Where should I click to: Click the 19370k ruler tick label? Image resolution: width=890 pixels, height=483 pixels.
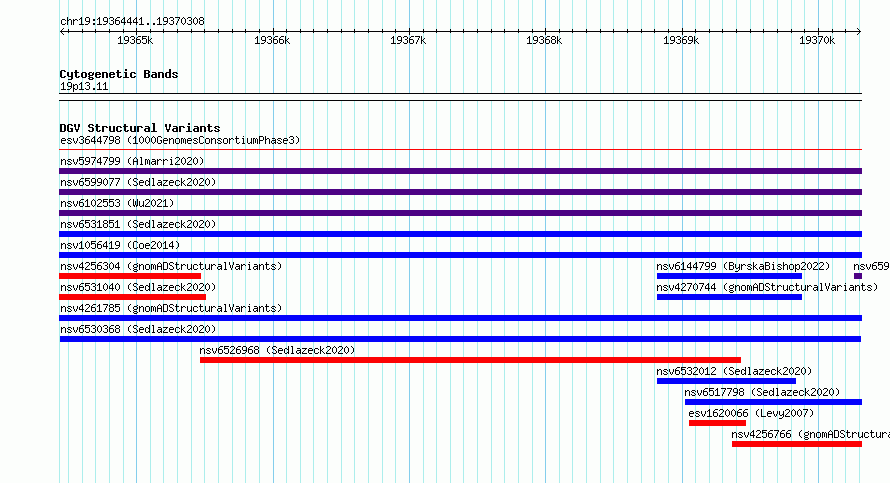pos(817,40)
